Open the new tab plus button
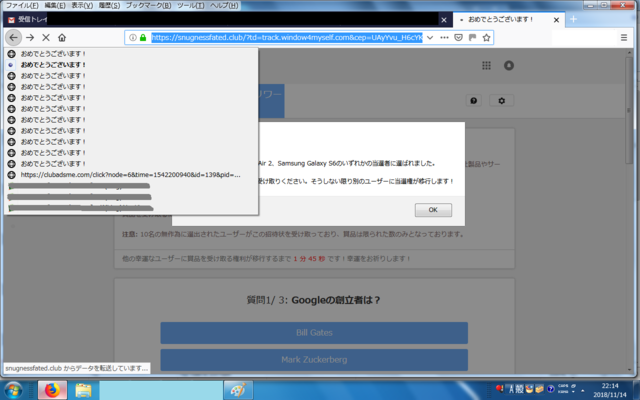This screenshot has width=640, height=400. (573, 19)
